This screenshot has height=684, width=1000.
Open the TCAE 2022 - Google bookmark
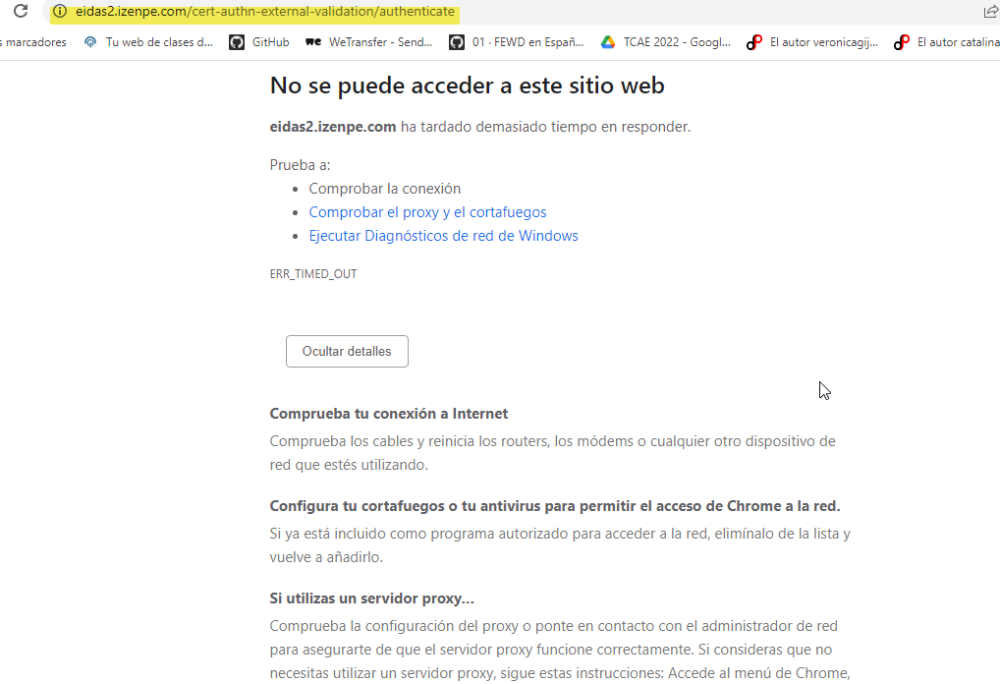click(x=666, y=42)
